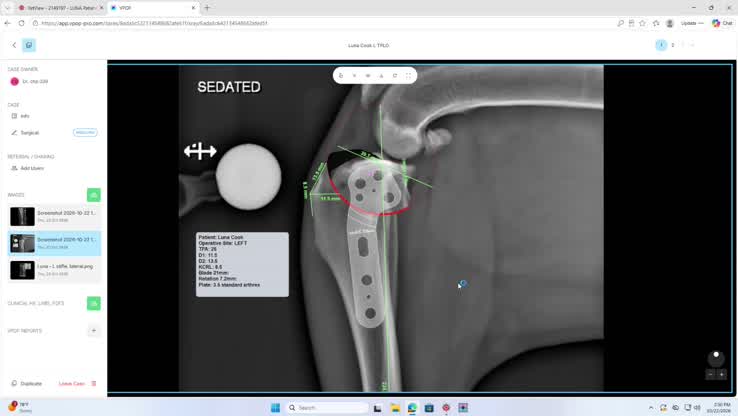Click the fourth icon in the viewer toolbar

381,75
